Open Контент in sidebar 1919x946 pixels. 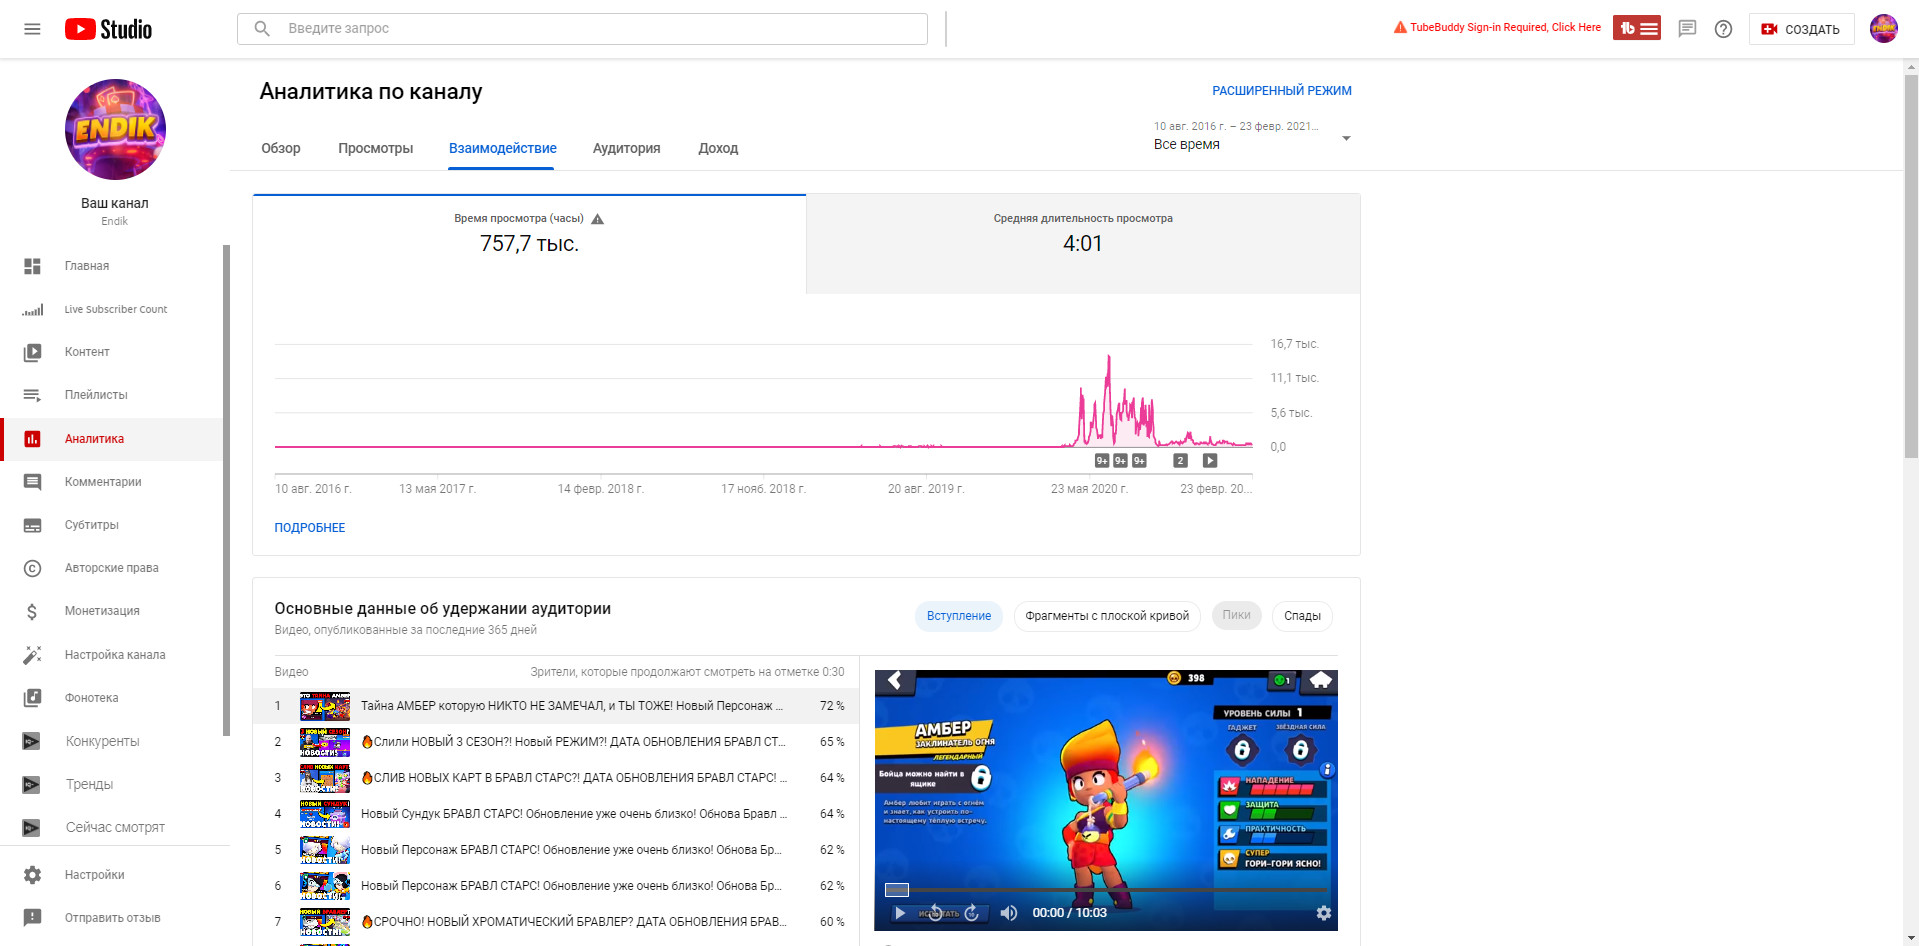click(111, 352)
